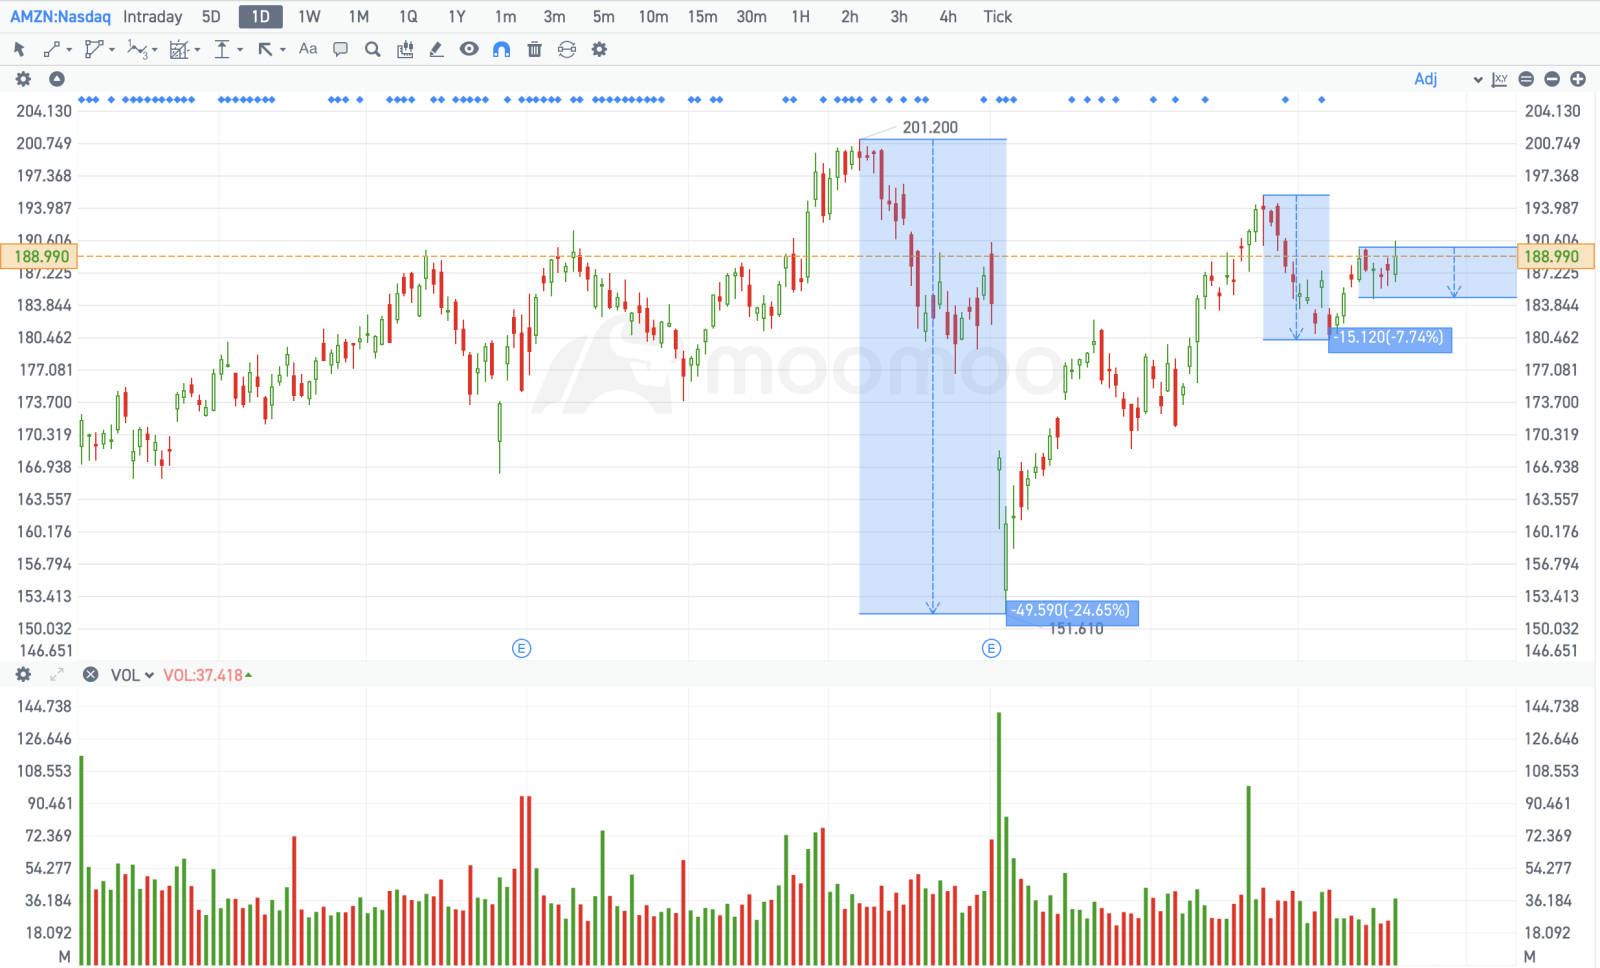Switch to 1H hourly timeframe

(801, 17)
